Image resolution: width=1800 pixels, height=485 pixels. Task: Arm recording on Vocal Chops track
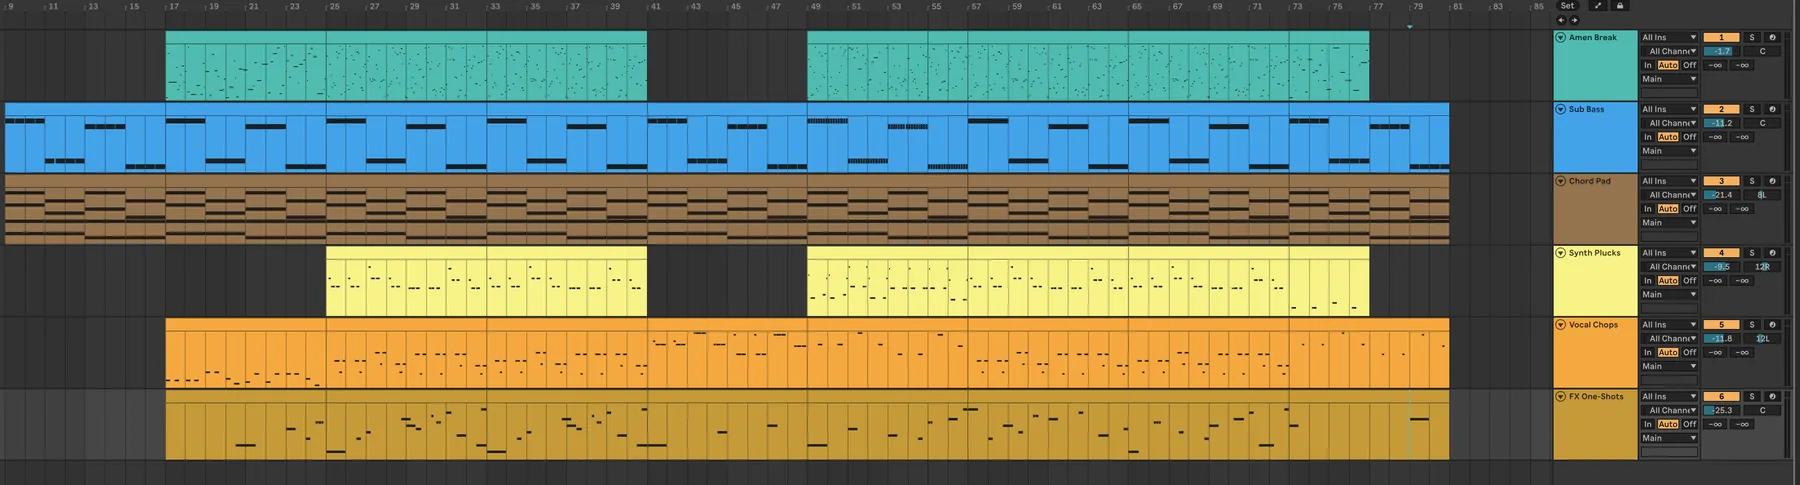(x=1772, y=325)
